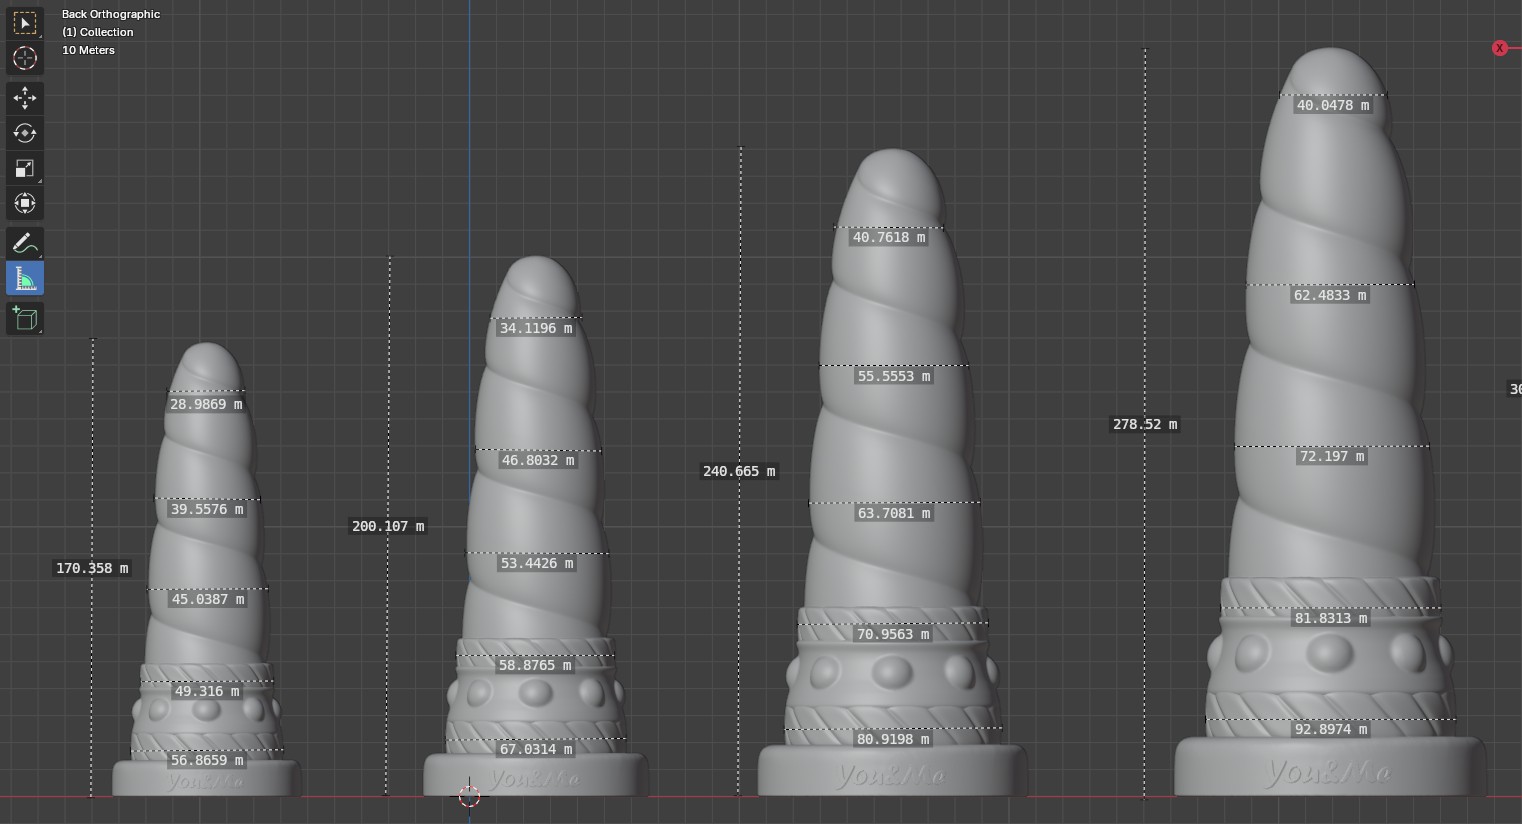This screenshot has width=1522, height=824.
Task: Select the 170.358 m height measurement label
Action: click(x=92, y=568)
